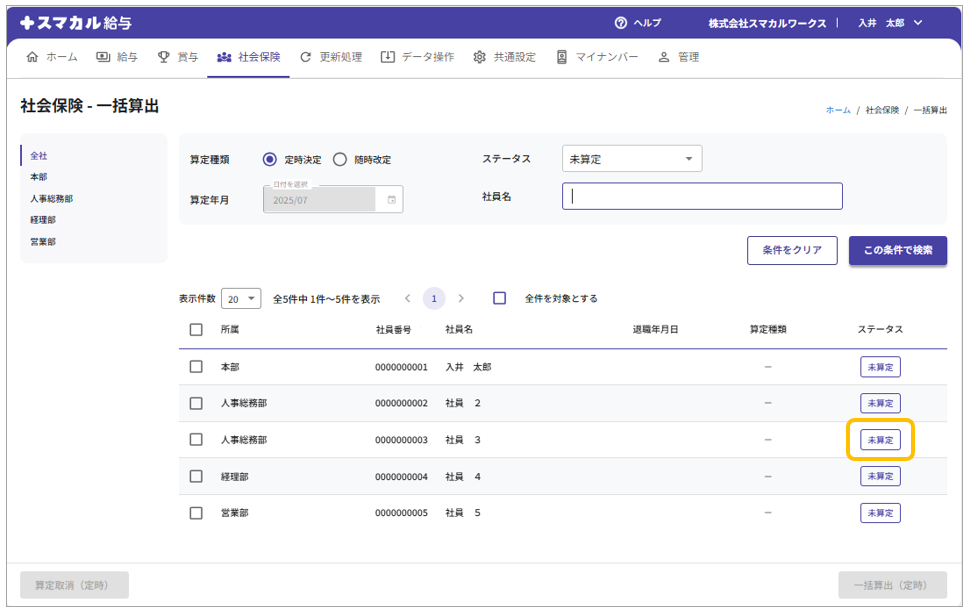Viewport: 970px width, 614px height.
Task: Click the Home house icon
Action: (33, 57)
